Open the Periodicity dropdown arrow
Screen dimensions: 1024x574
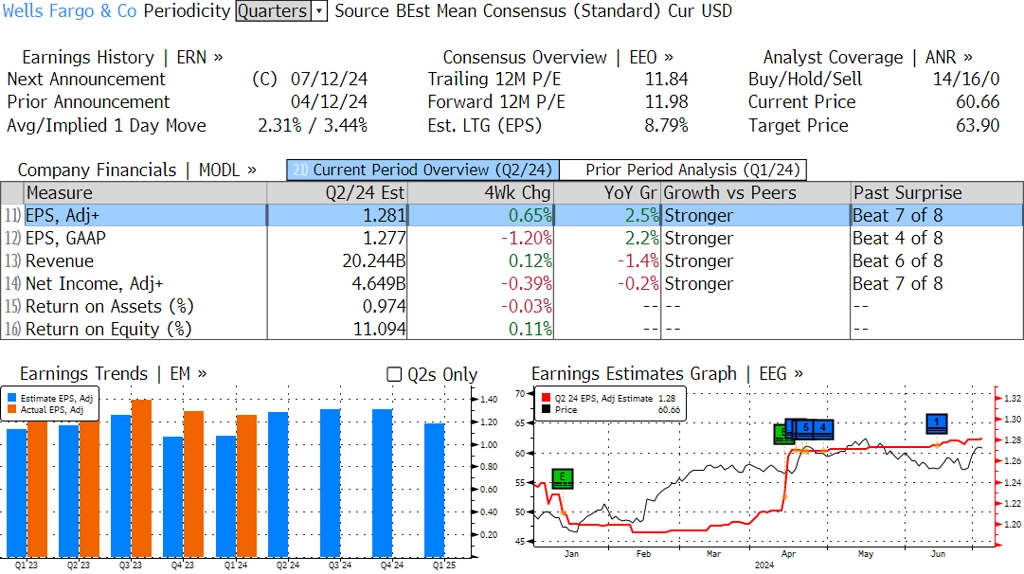[319, 11]
